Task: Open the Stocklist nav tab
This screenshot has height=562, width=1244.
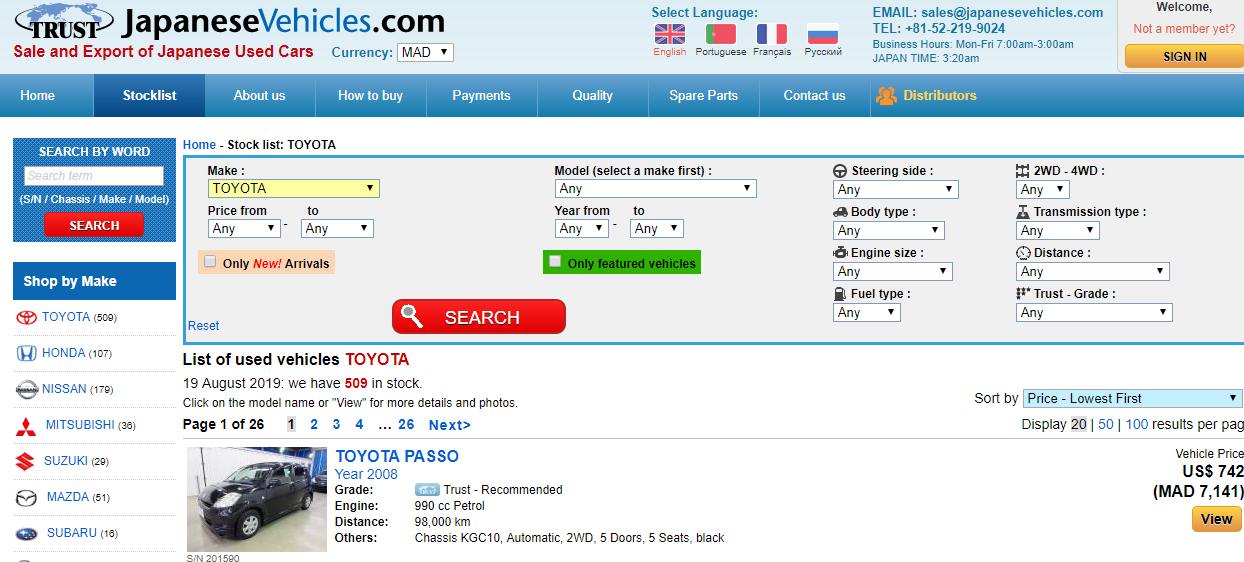Action: pyautogui.click(x=150, y=96)
